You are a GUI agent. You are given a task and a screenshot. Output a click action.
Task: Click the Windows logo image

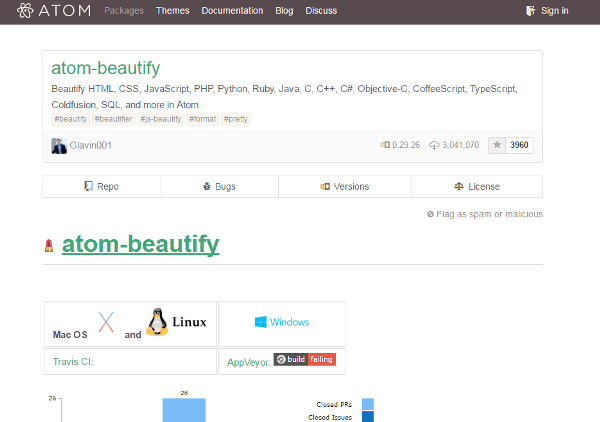click(x=282, y=322)
